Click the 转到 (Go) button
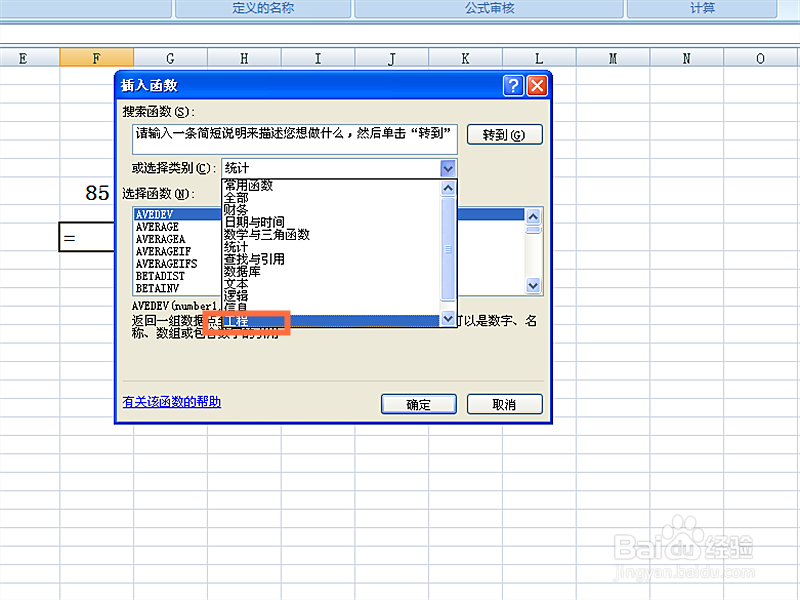 click(504, 135)
